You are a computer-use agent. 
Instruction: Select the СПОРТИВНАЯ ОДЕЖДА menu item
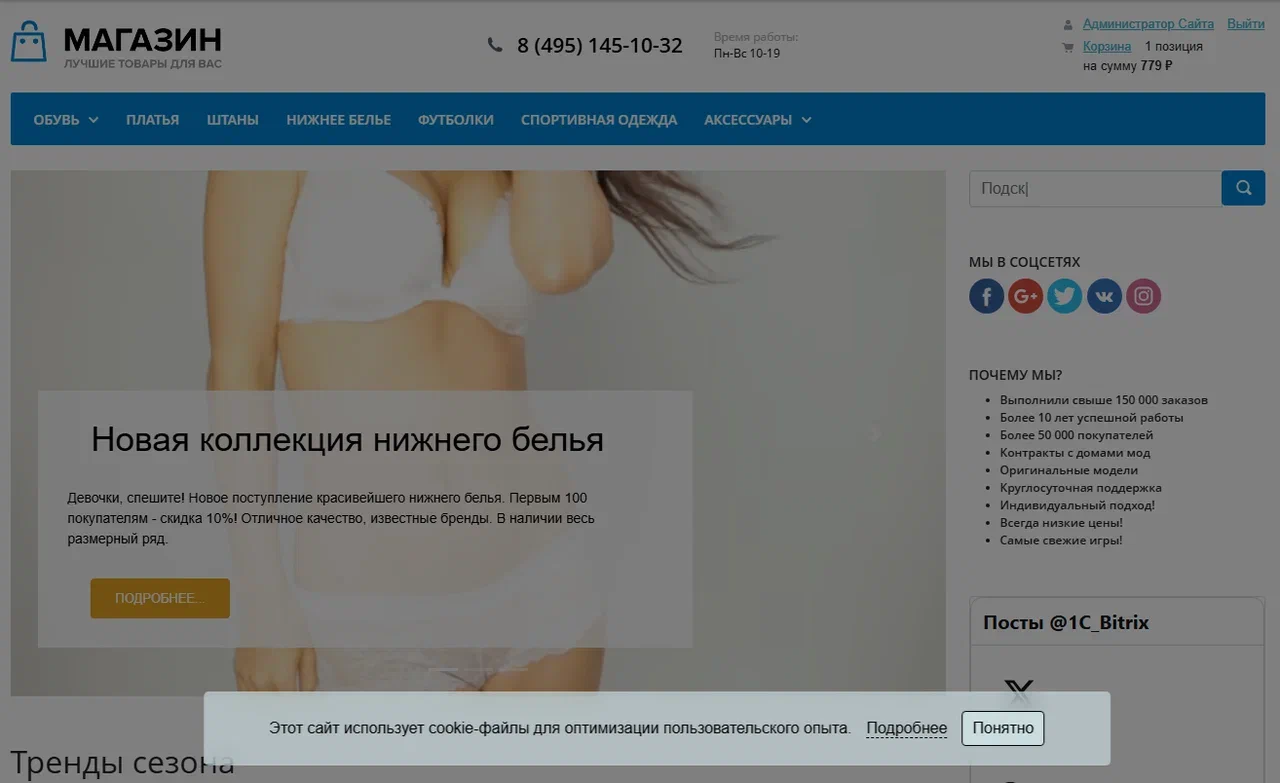pos(598,120)
